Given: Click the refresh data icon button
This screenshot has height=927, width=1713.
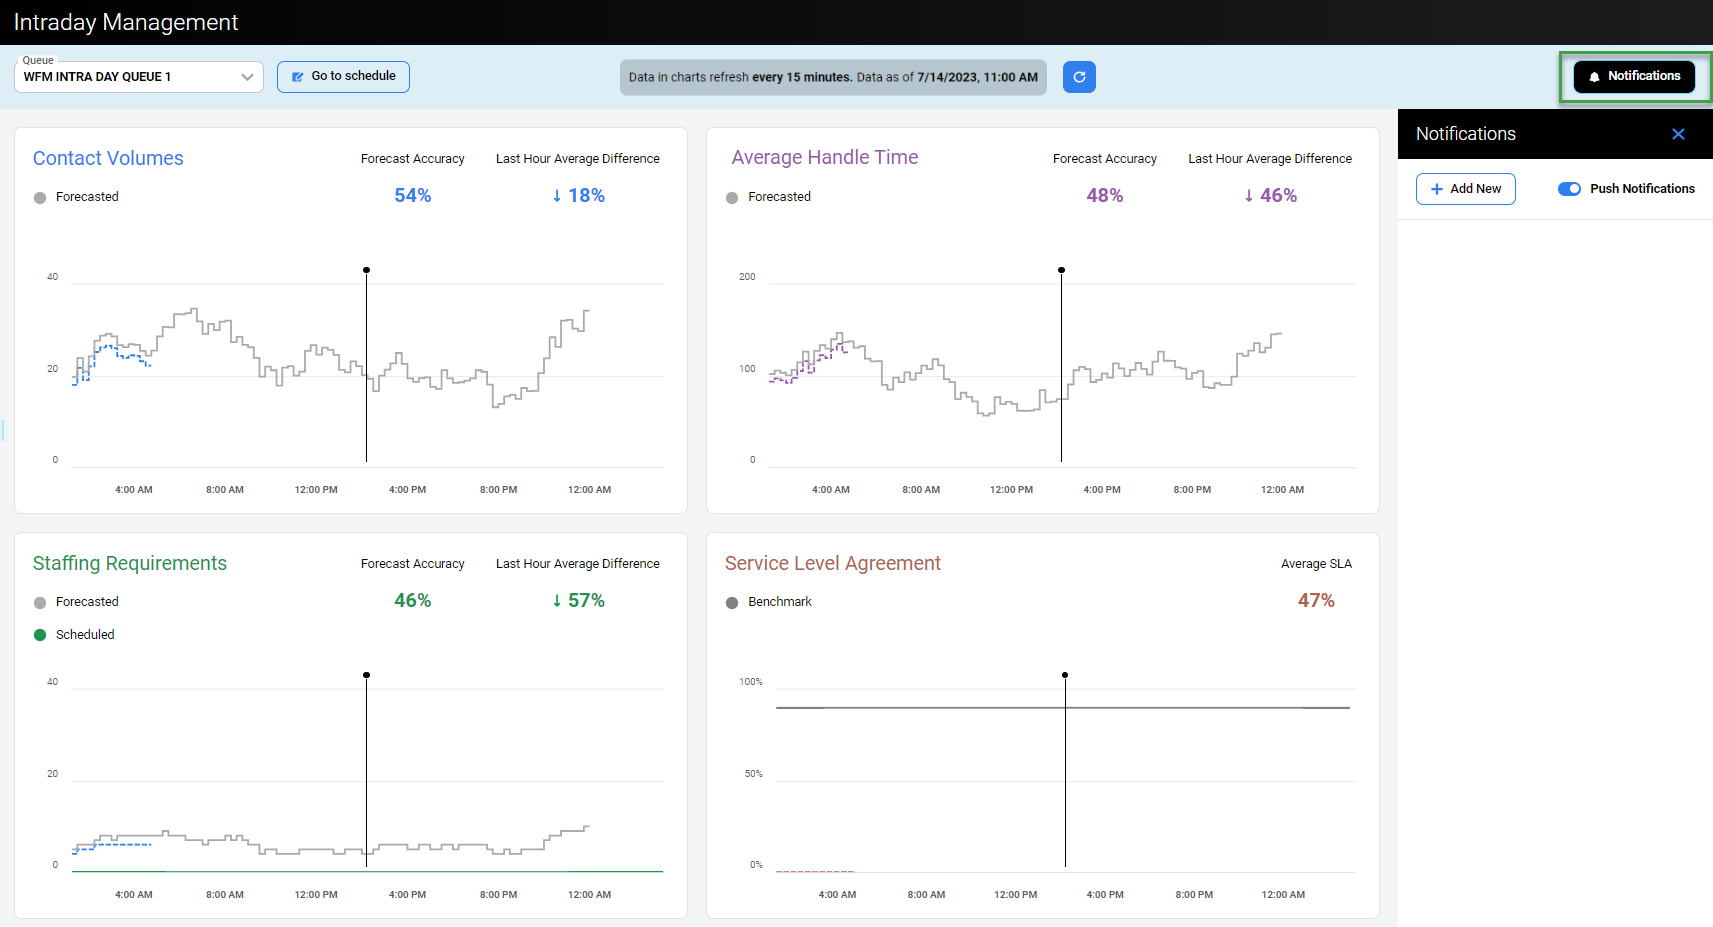Looking at the screenshot, I should pyautogui.click(x=1079, y=77).
